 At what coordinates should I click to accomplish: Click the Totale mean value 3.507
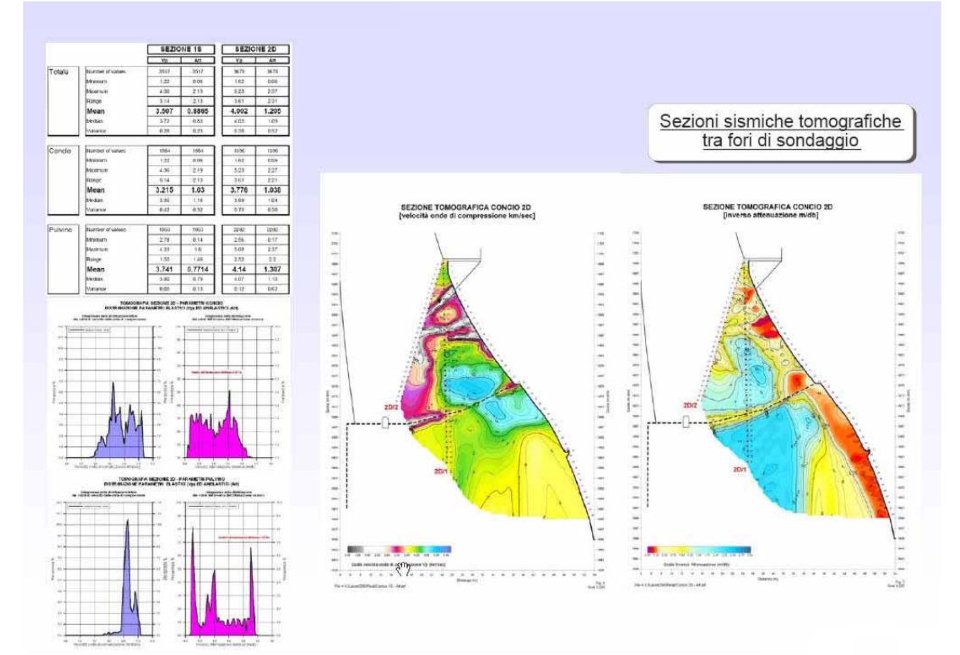[164, 111]
